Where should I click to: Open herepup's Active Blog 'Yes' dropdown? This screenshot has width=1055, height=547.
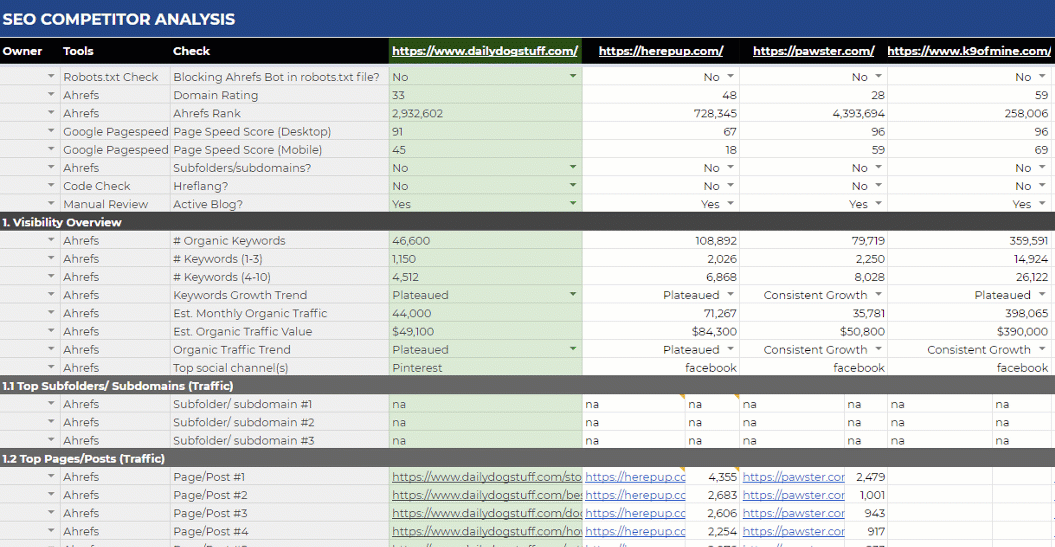(x=730, y=204)
